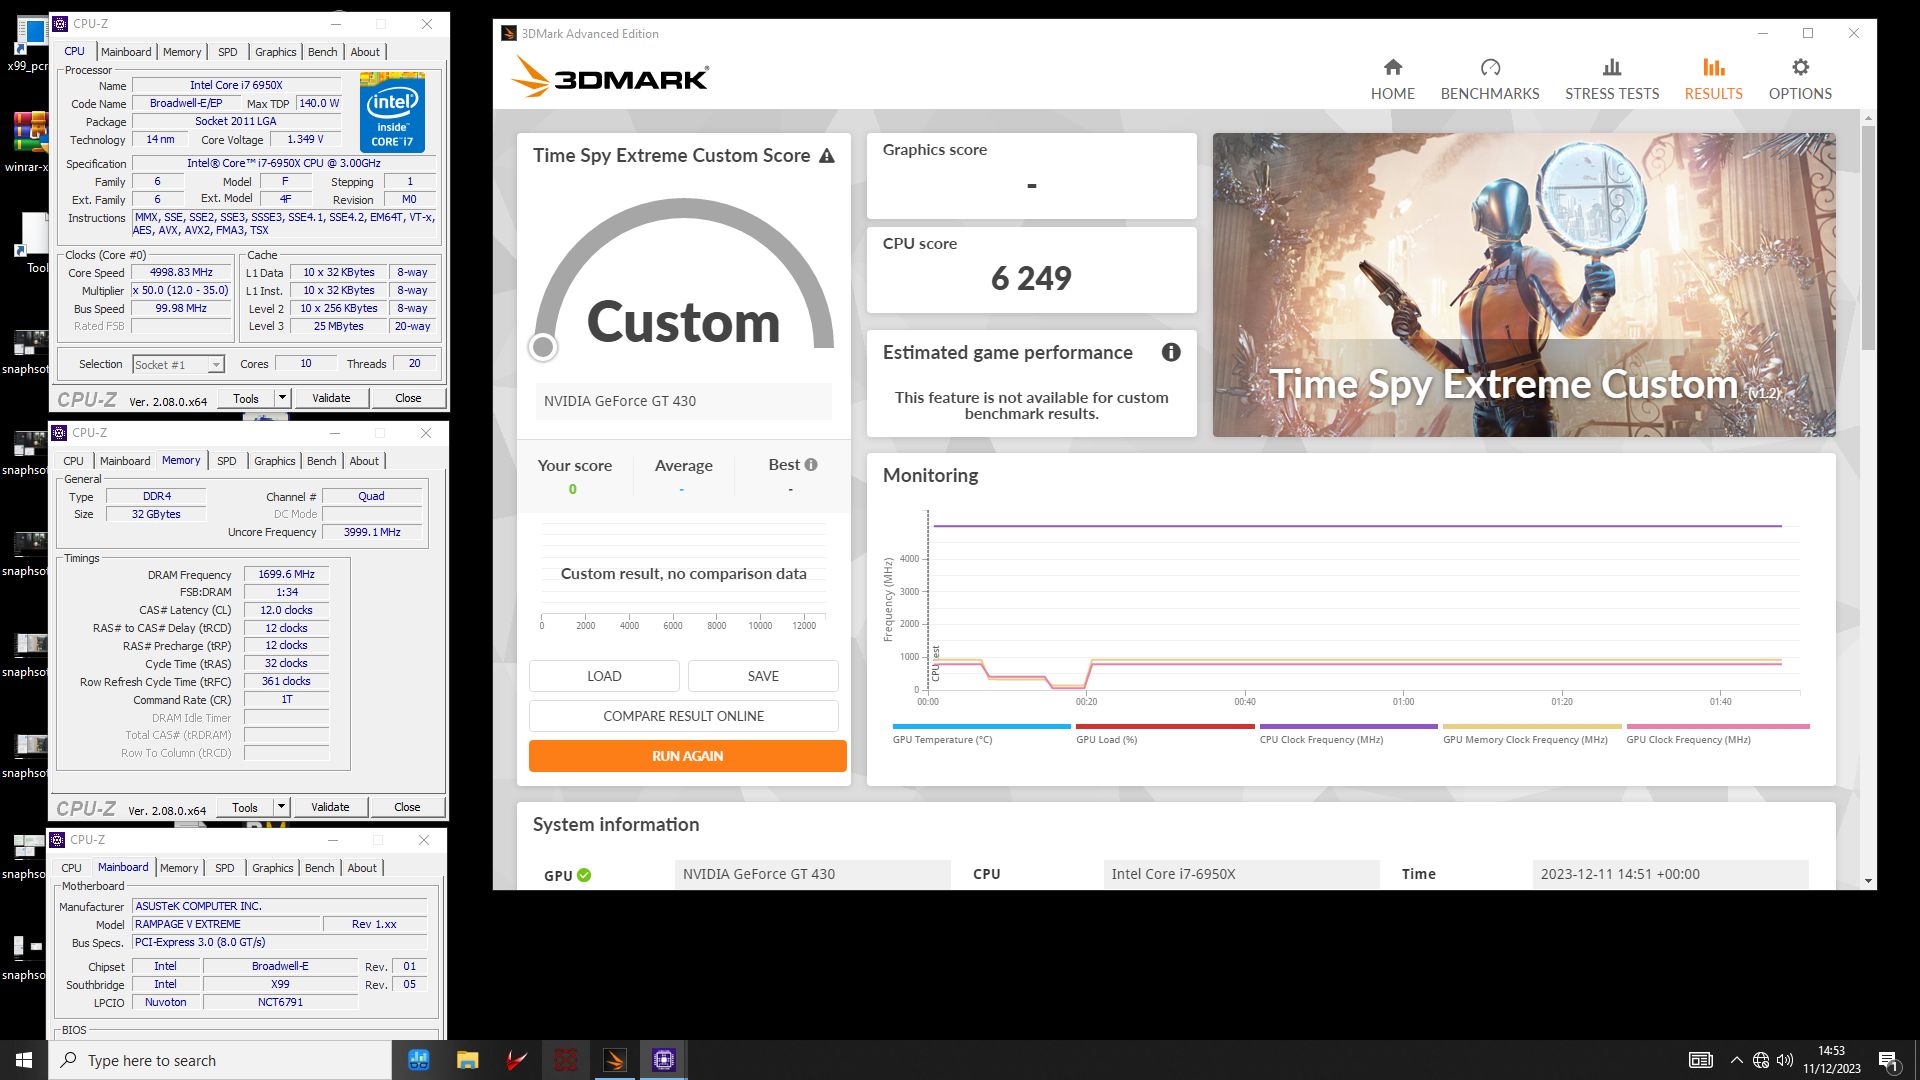Click the 3DMark taskbar icon
This screenshot has width=1920, height=1080.
click(x=615, y=1060)
